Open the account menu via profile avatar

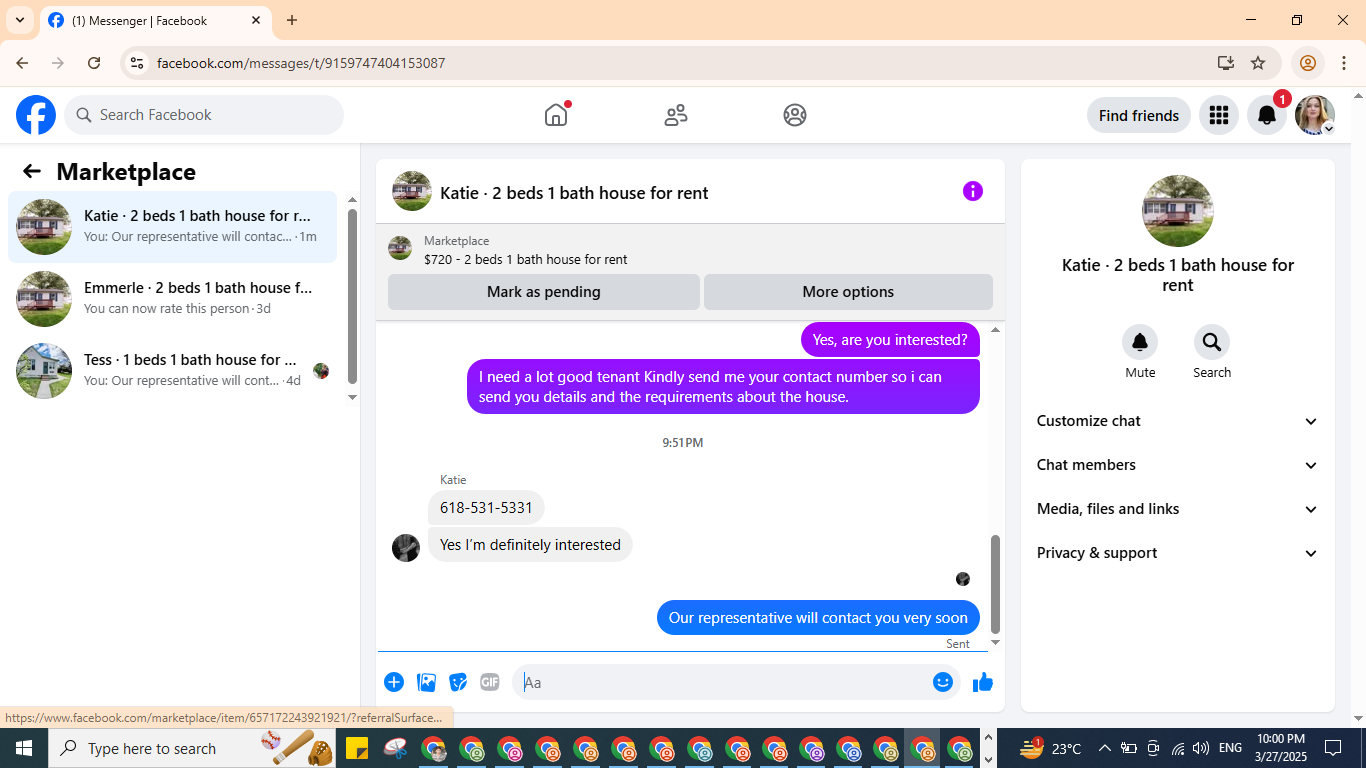tap(1315, 115)
